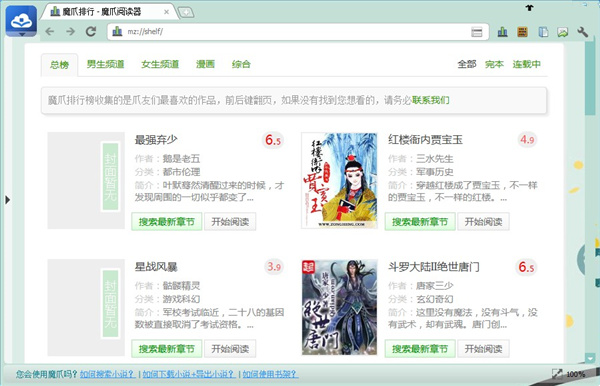The height and width of the screenshot is (386, 600).
Task: Click 搜索最新章节 for 星战风暴
Action: (167, 349)
